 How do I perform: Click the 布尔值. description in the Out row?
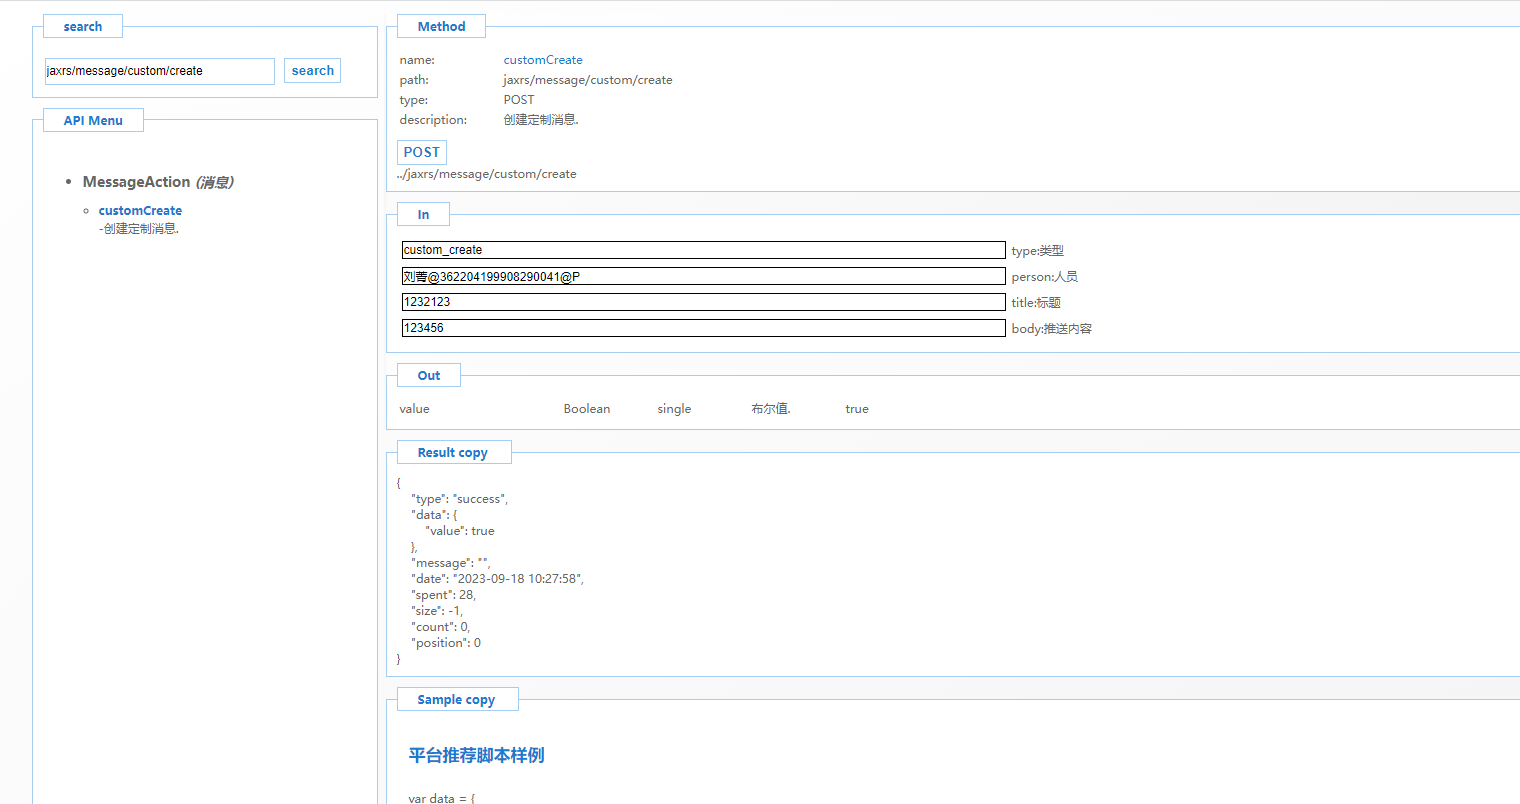(771, 409)
